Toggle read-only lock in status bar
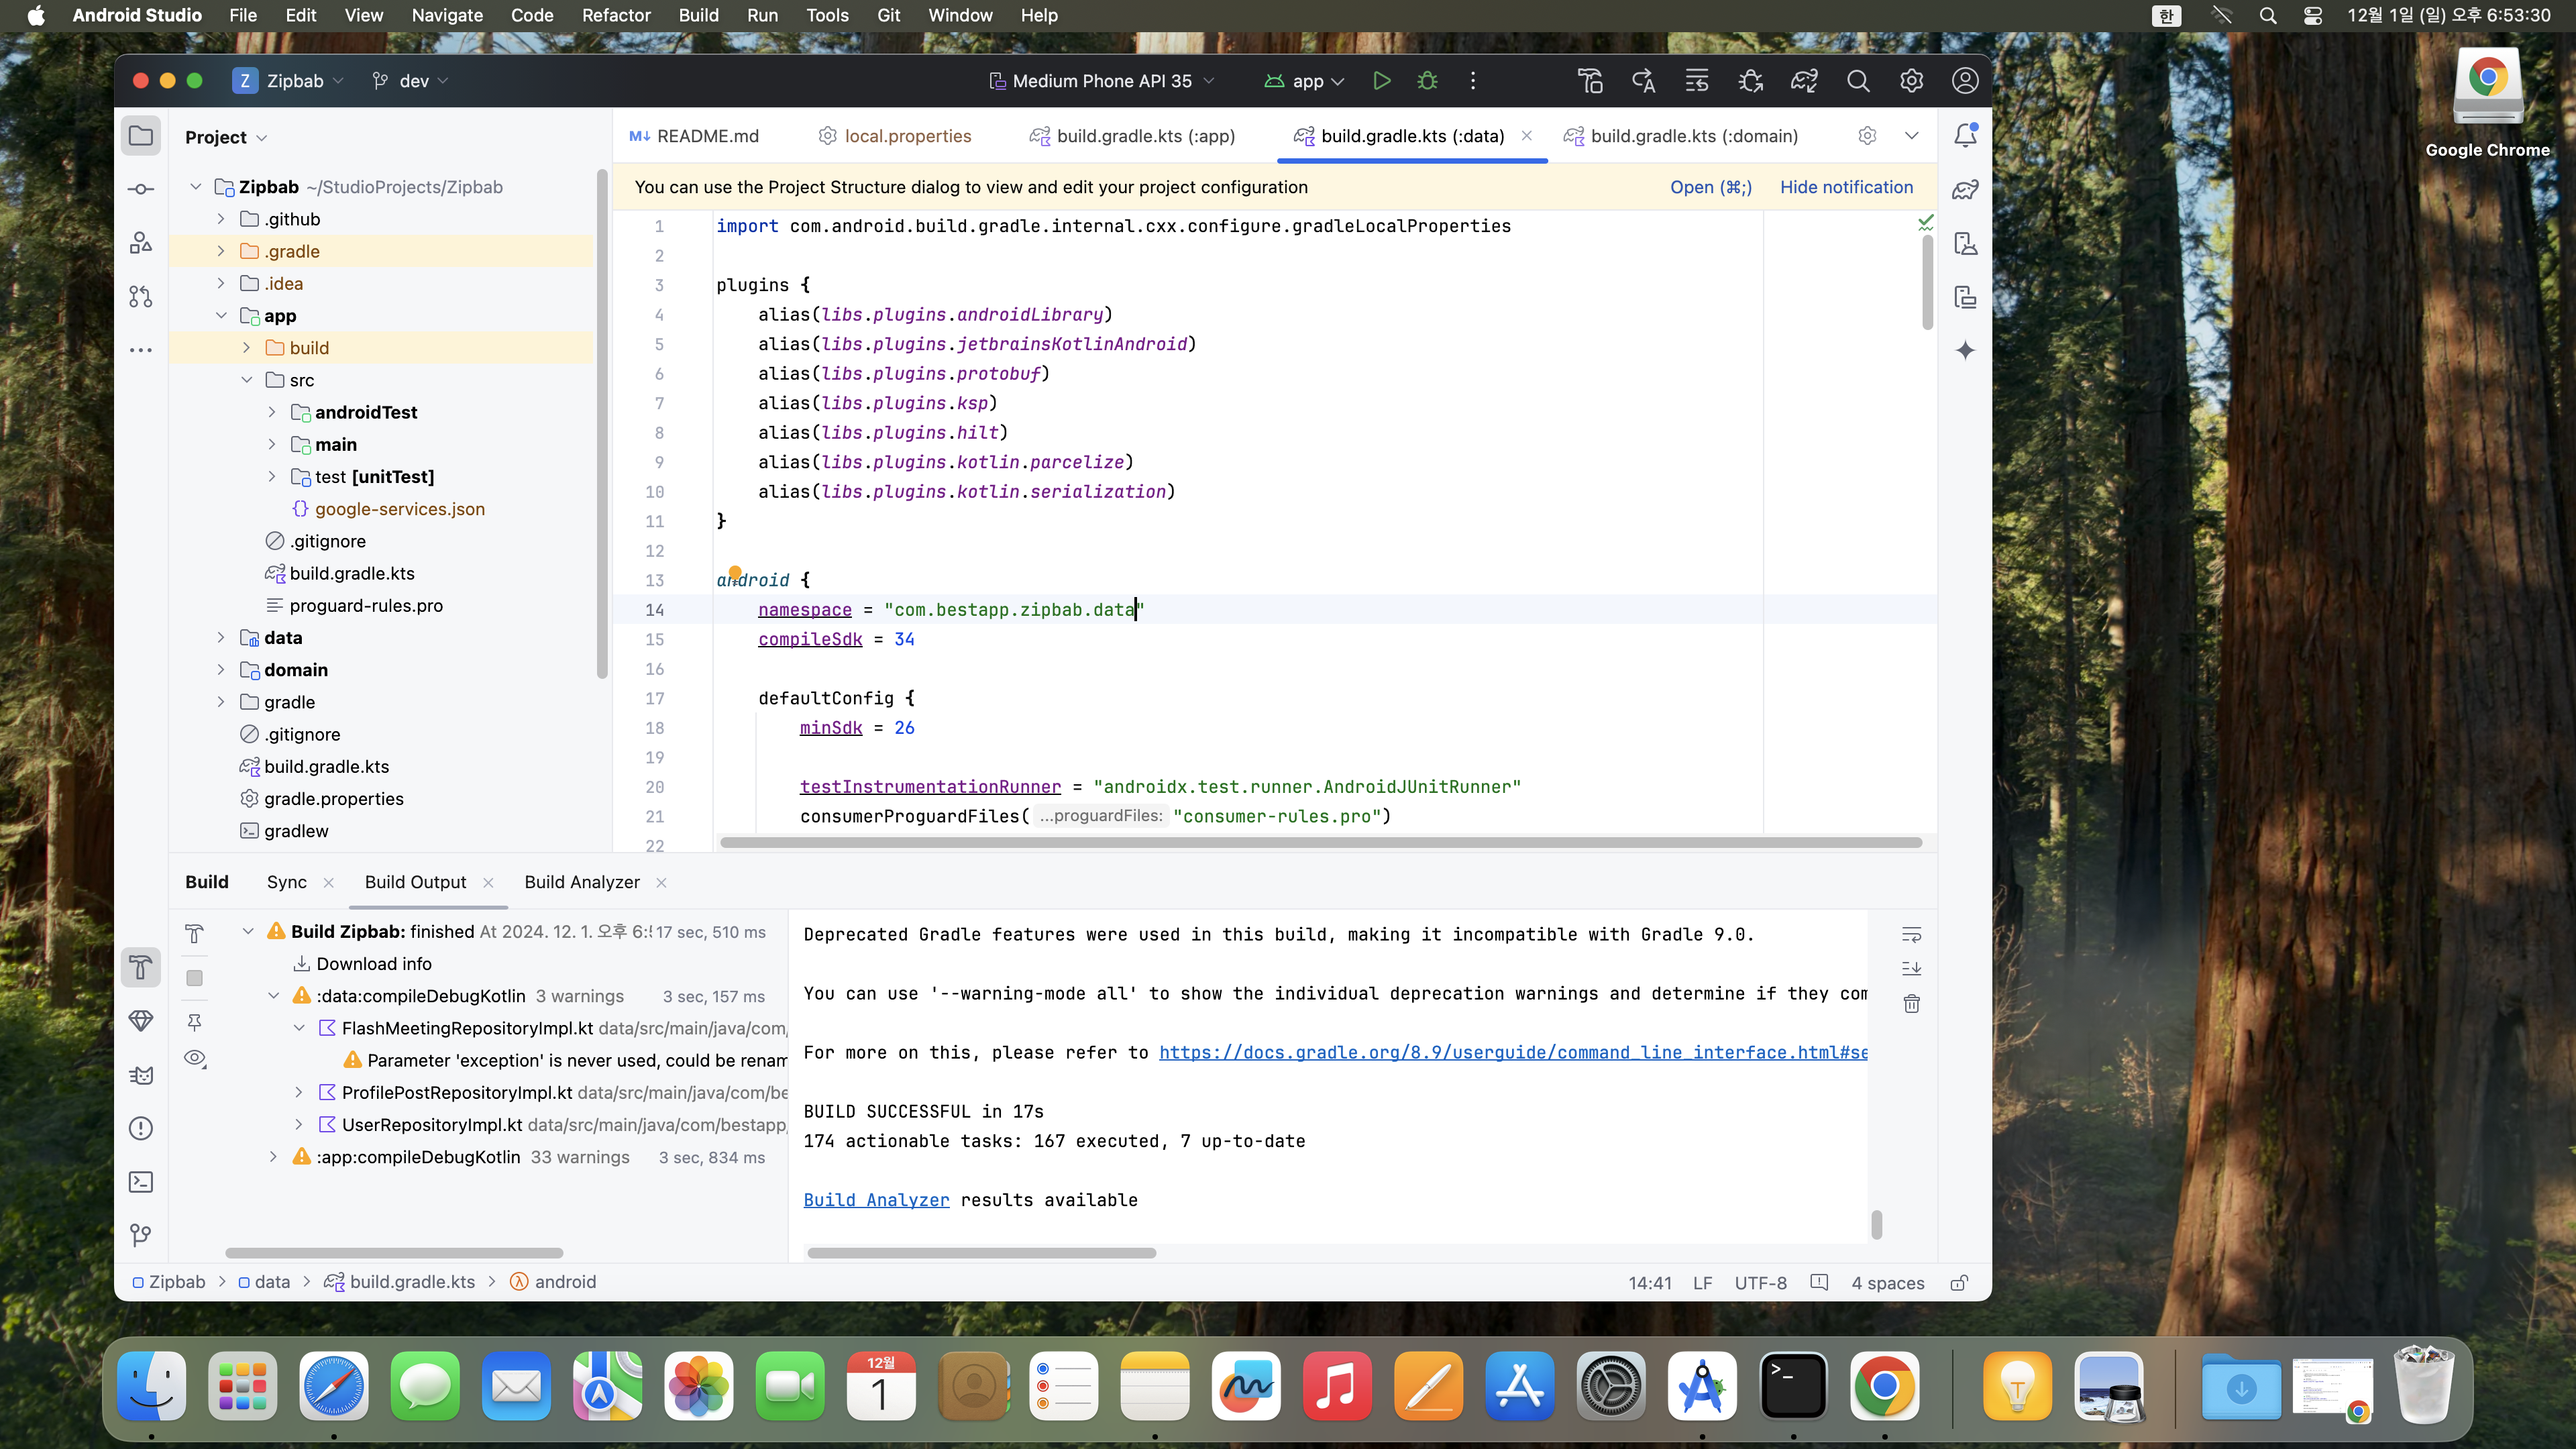The width and height of the screenshot is (2576, 1449). [1959, 1282]
